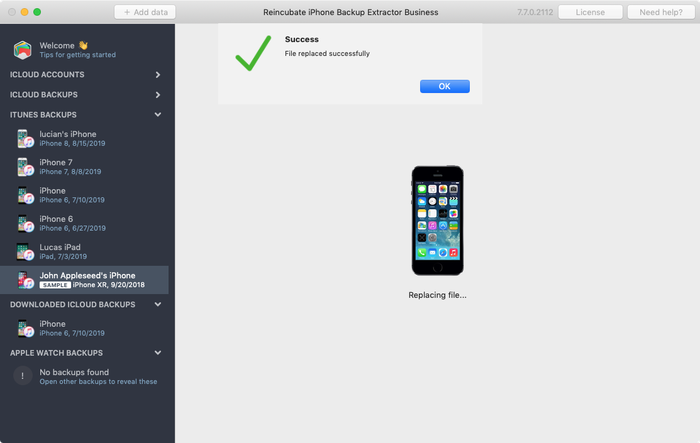Screen dimensions: 700x443
Task: Click the ICLOUD ACCOUNTS heading
Action: pos(47,75)
